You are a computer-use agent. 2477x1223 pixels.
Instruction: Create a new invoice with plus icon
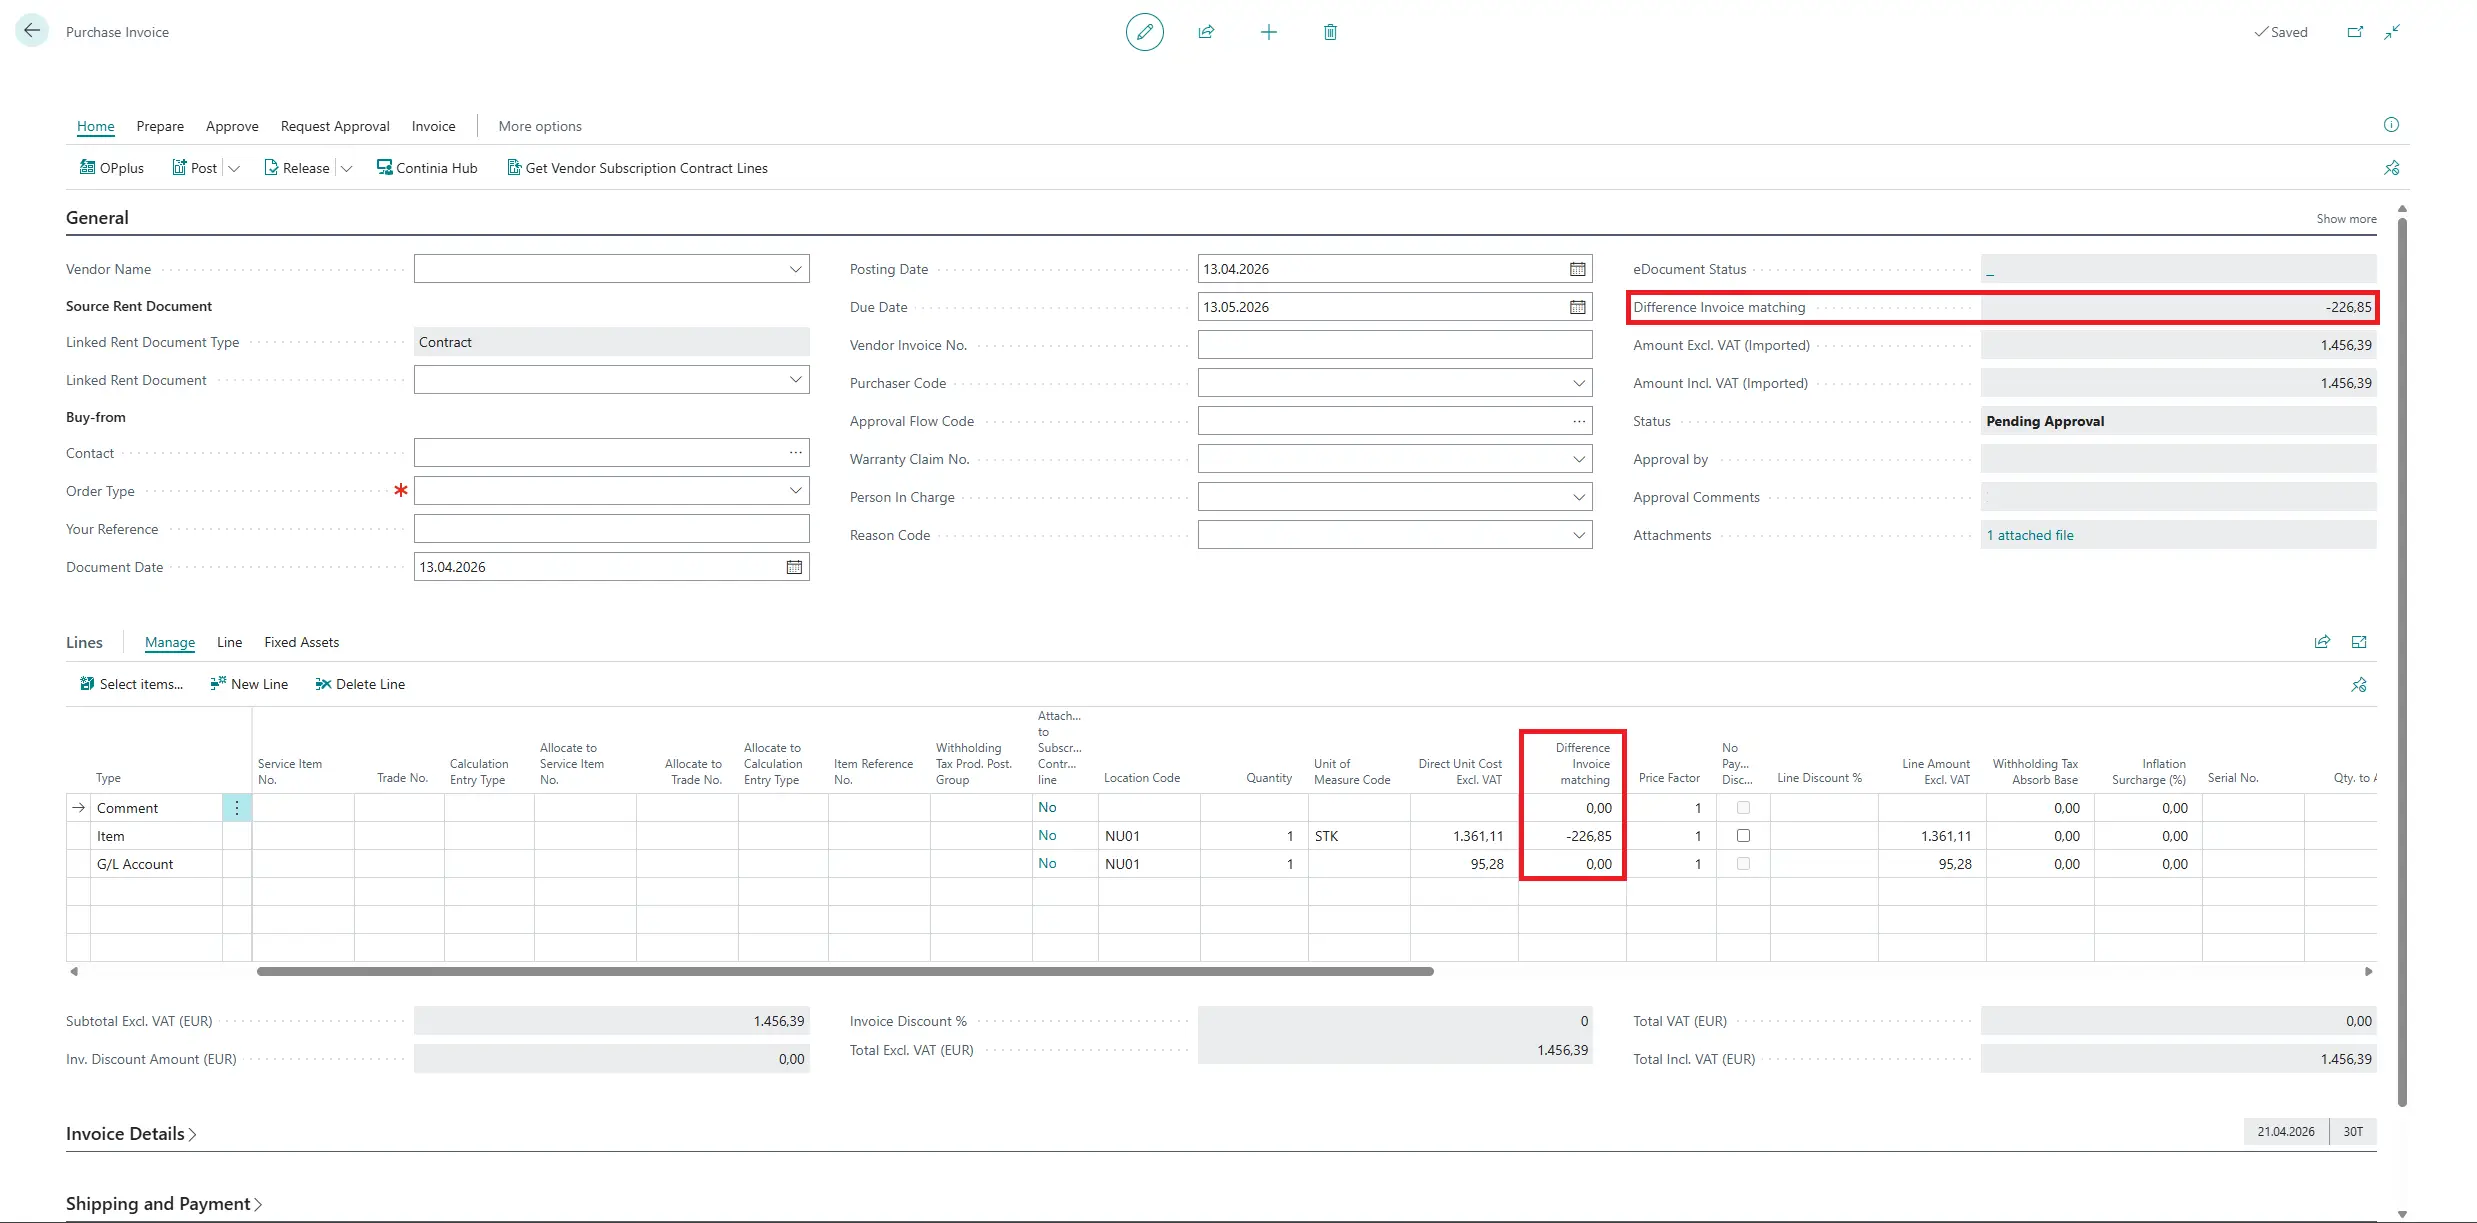pos(1268,32)
